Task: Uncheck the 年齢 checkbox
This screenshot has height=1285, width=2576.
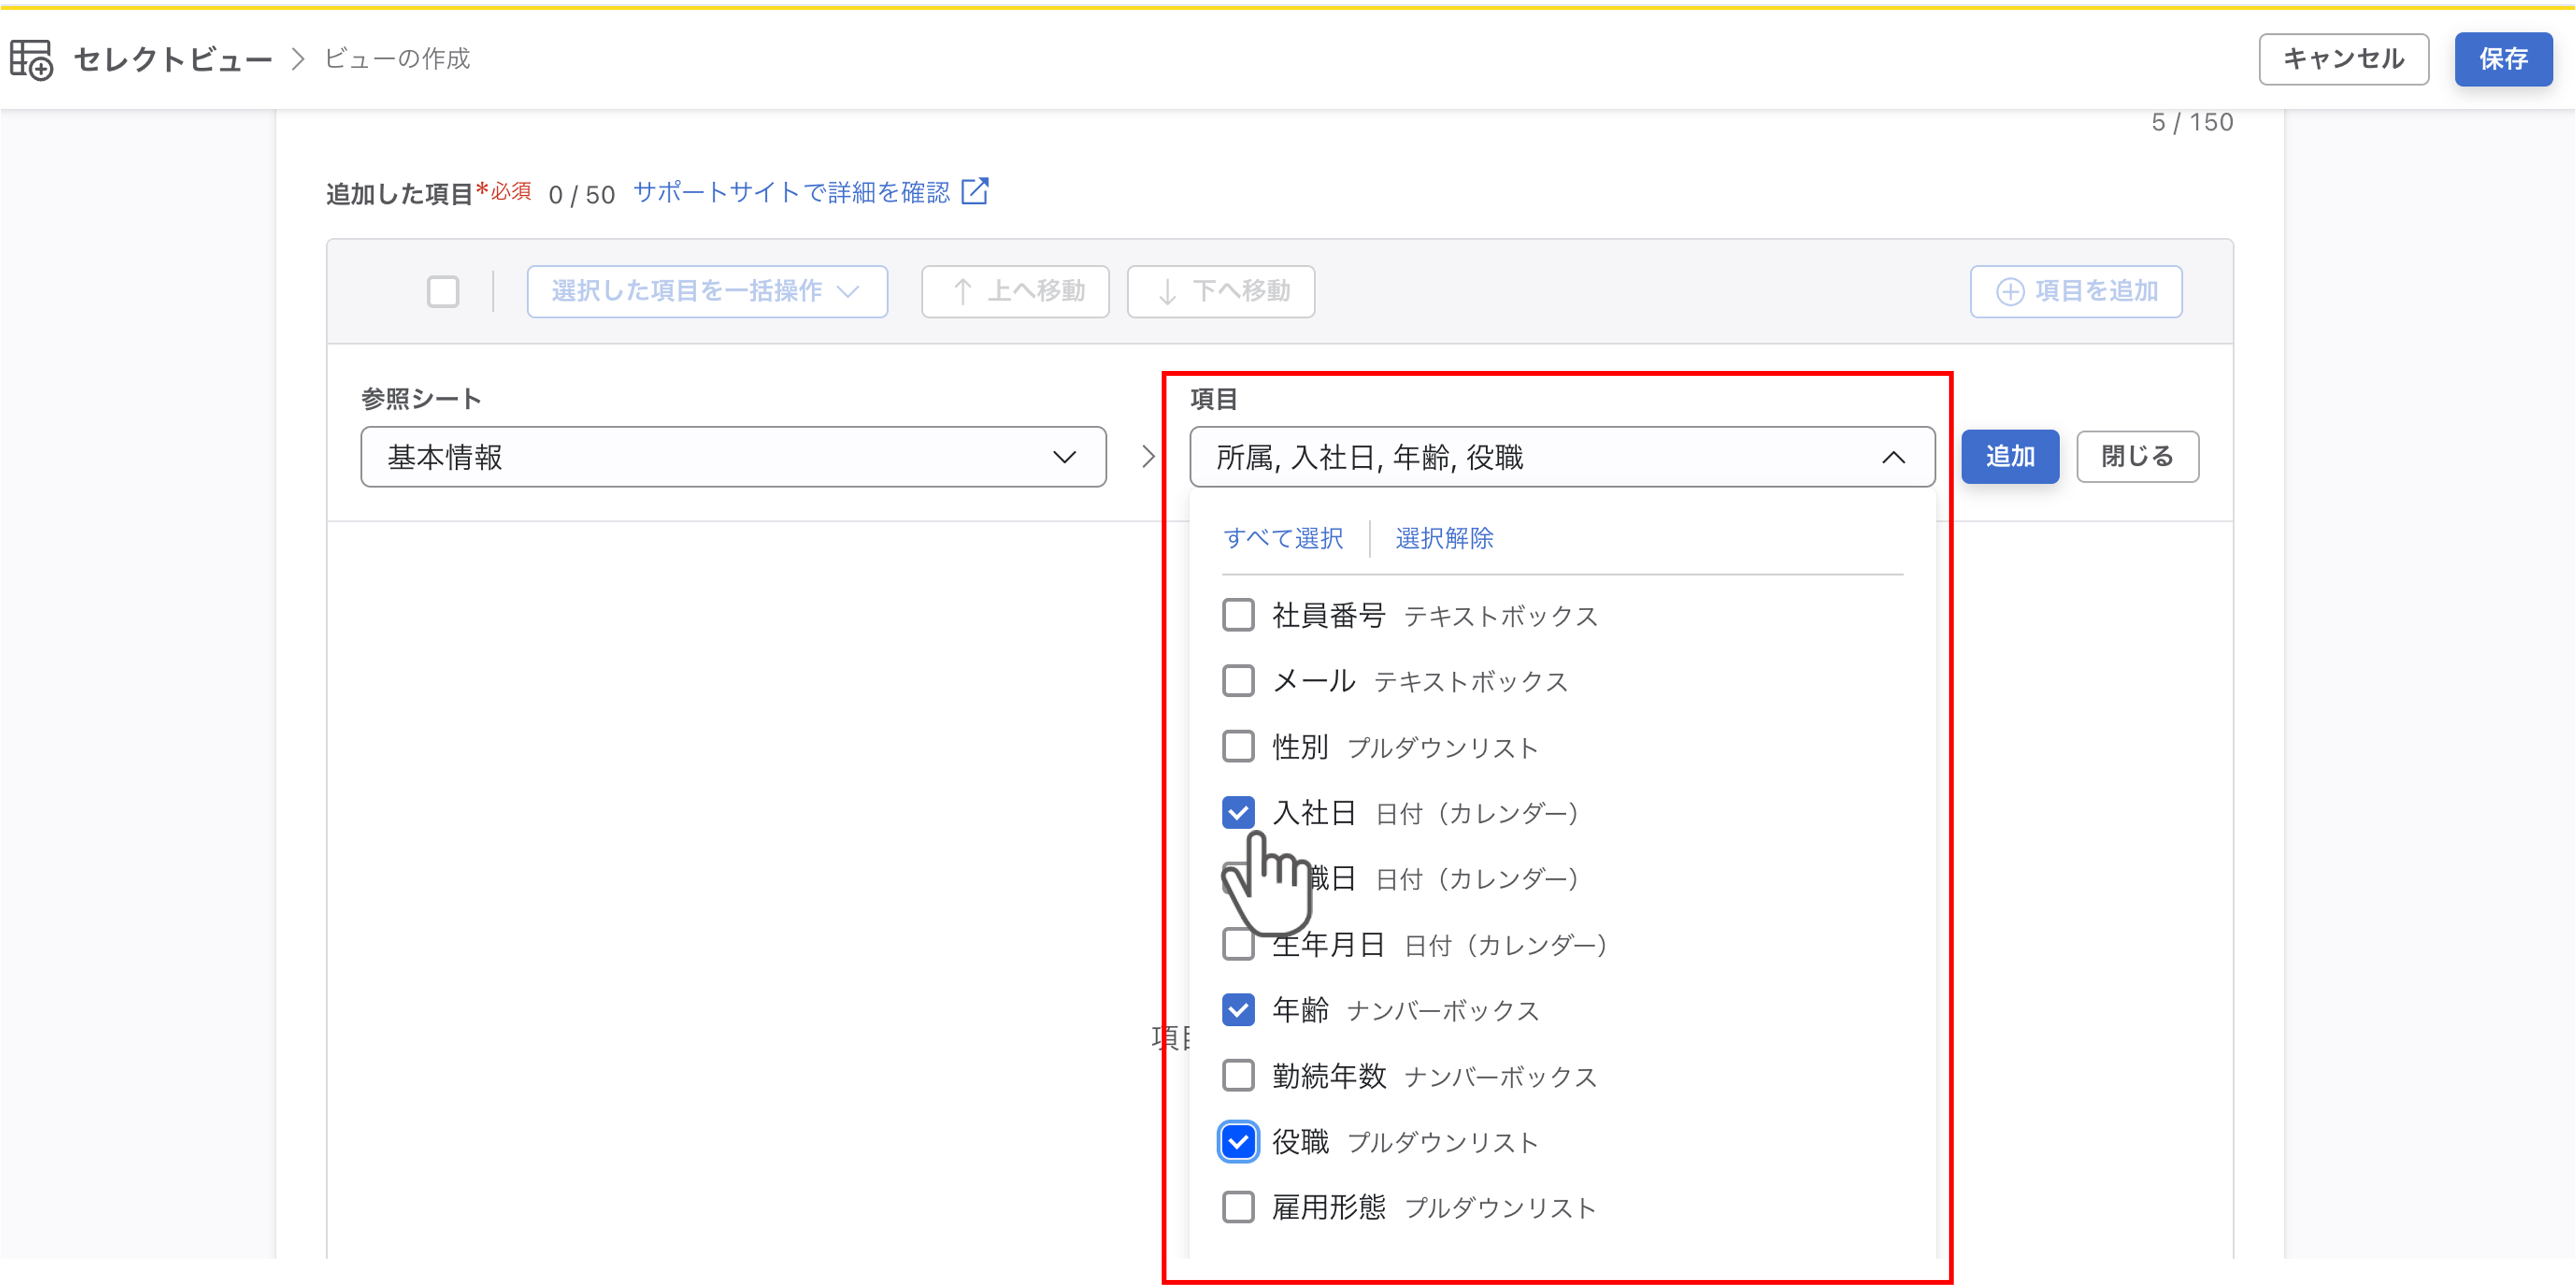Action: tap(1238, 1010)
